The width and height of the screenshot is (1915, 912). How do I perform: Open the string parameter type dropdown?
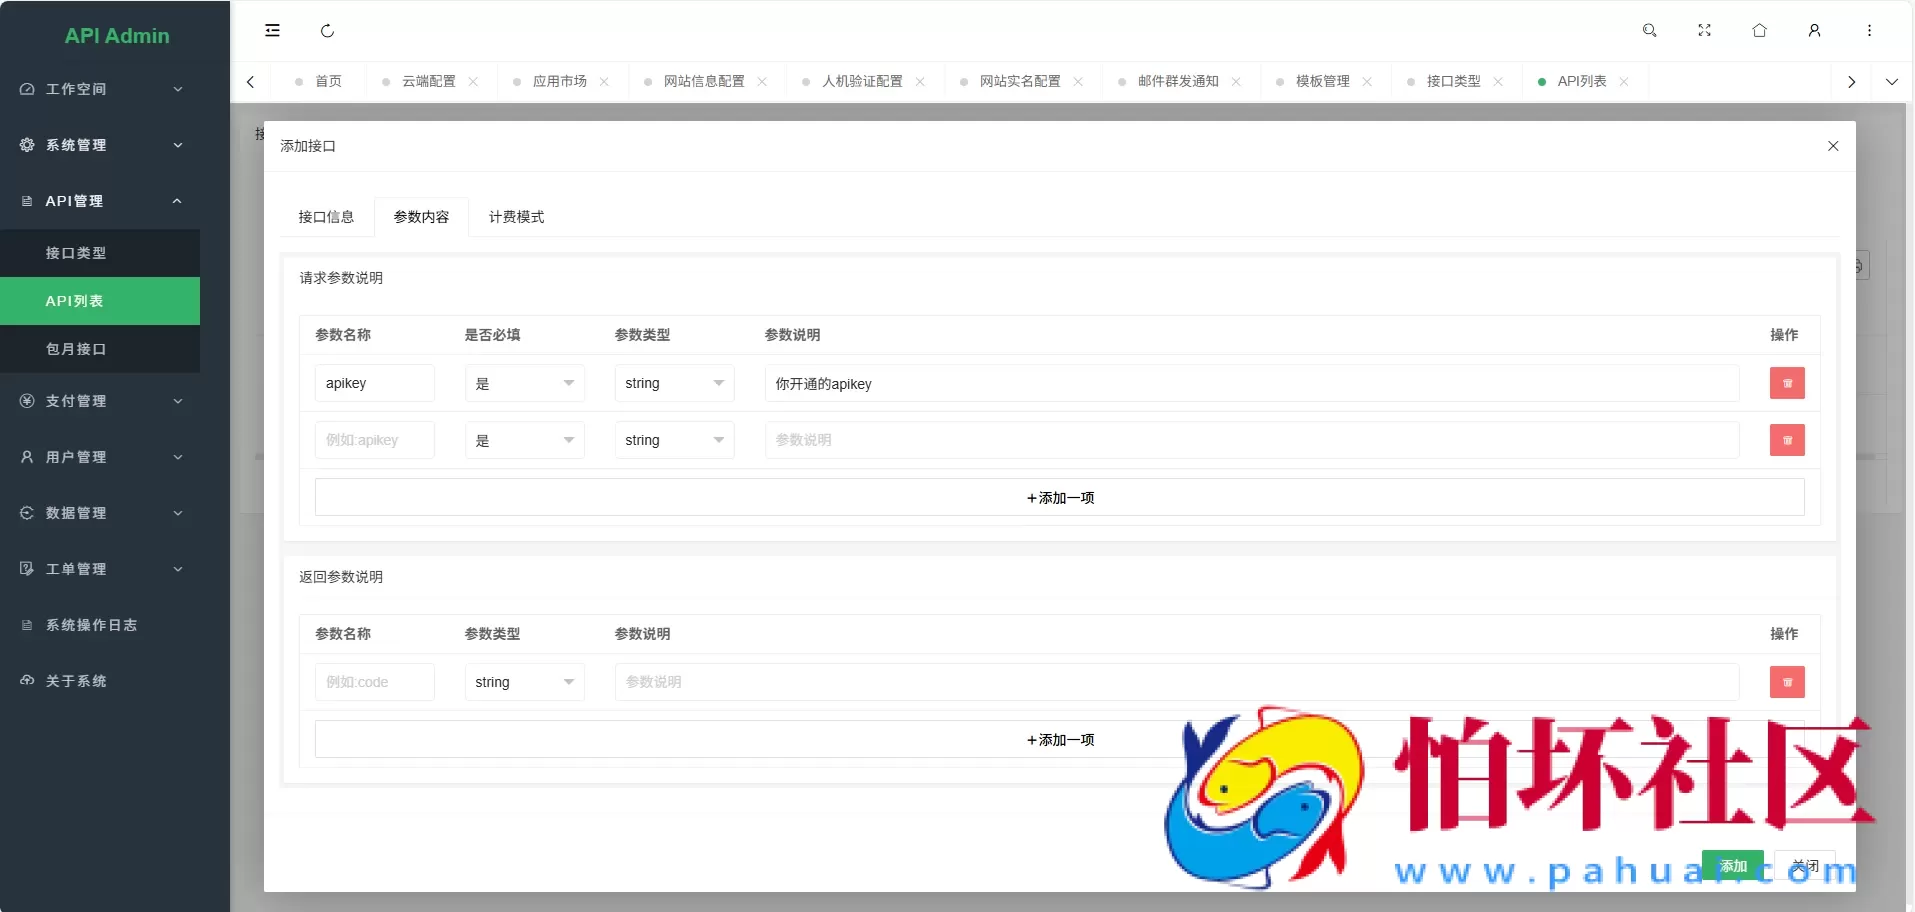[672, 383]
